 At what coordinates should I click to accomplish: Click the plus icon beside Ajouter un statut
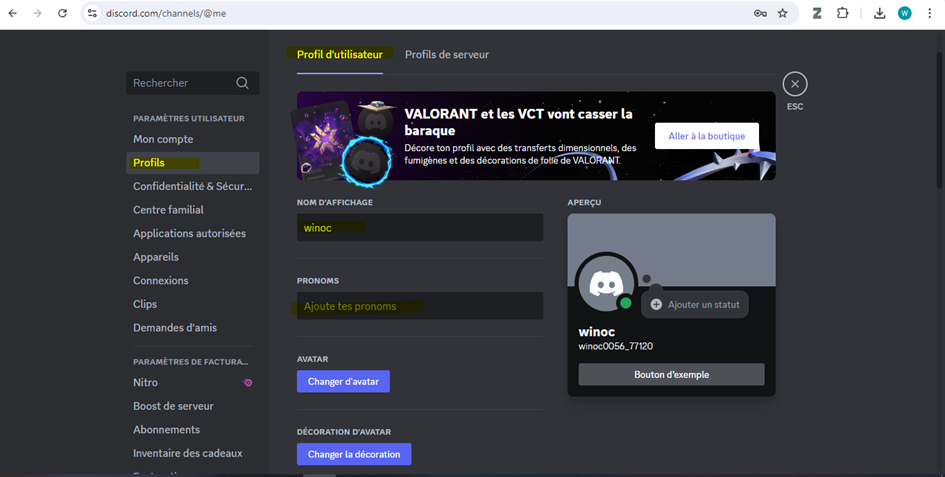656,304
